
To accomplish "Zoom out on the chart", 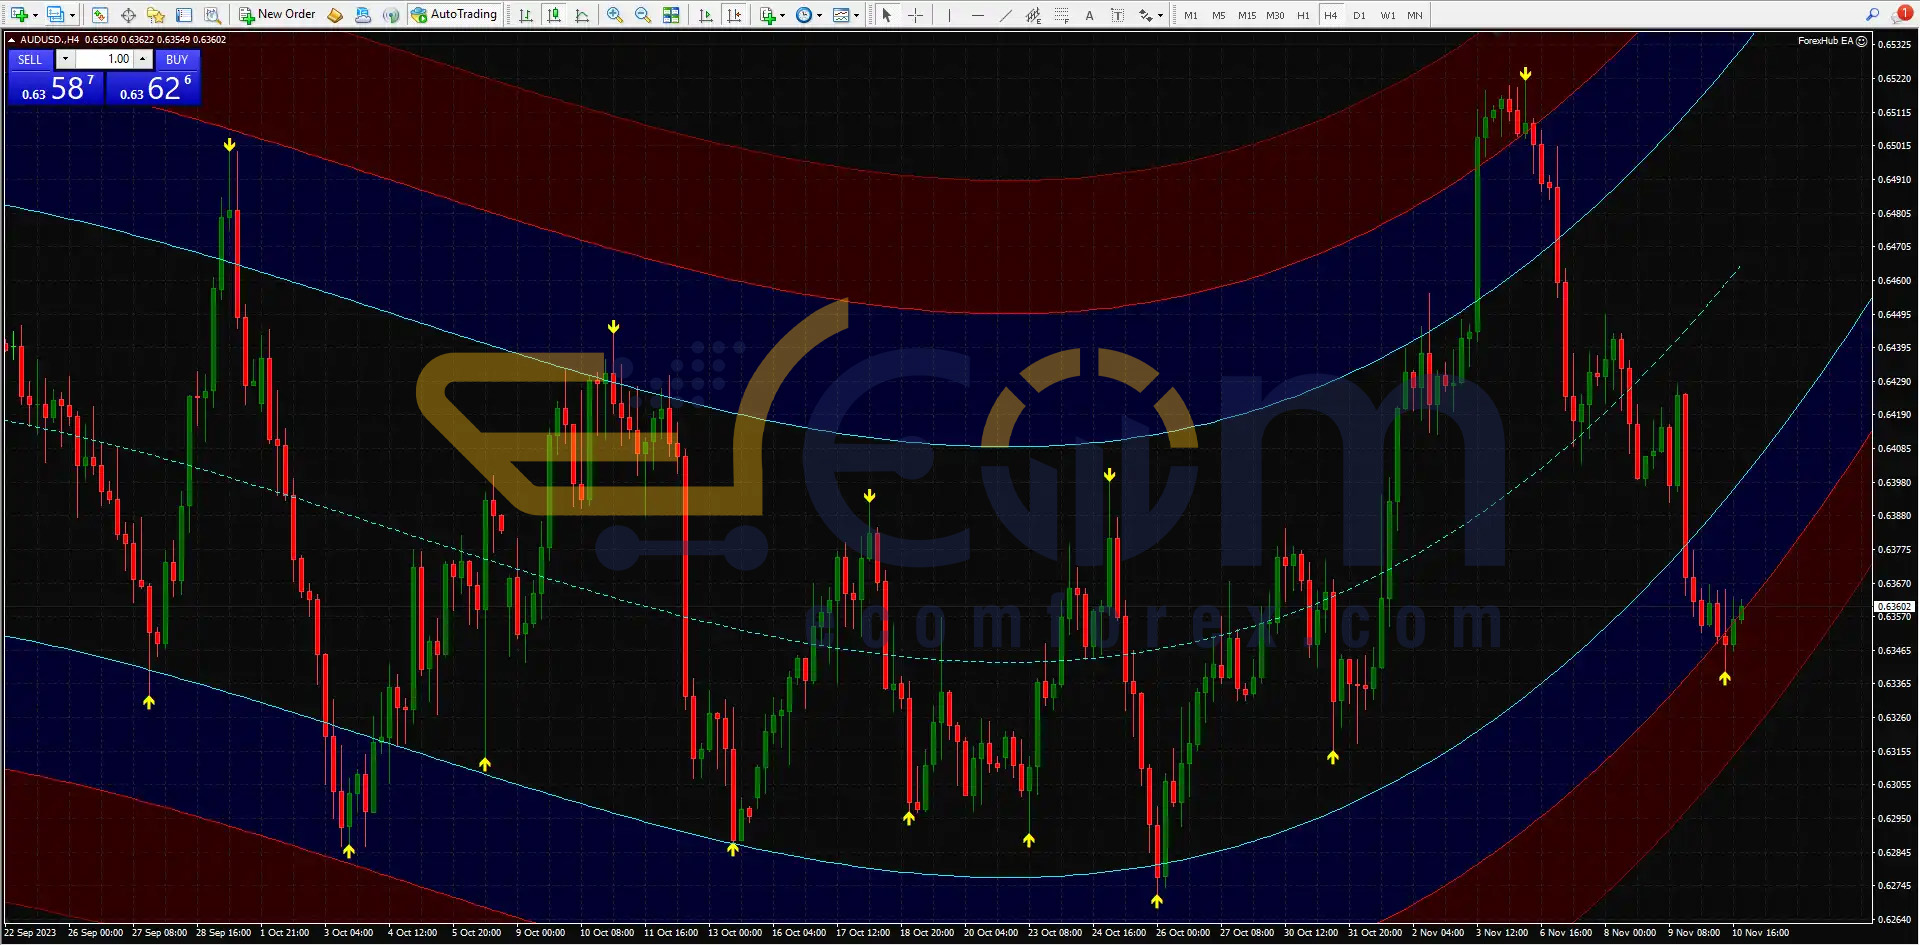I will pos(643,15).
